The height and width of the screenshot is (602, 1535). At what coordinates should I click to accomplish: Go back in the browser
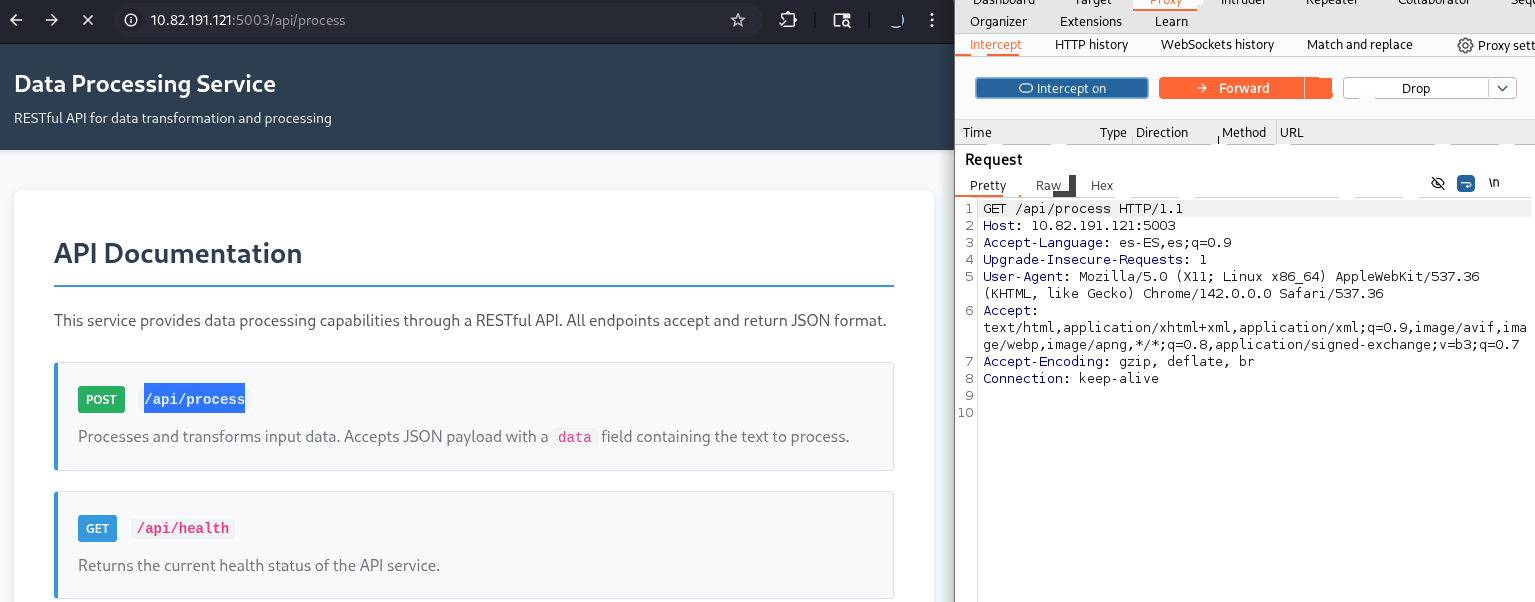(16, 20)
